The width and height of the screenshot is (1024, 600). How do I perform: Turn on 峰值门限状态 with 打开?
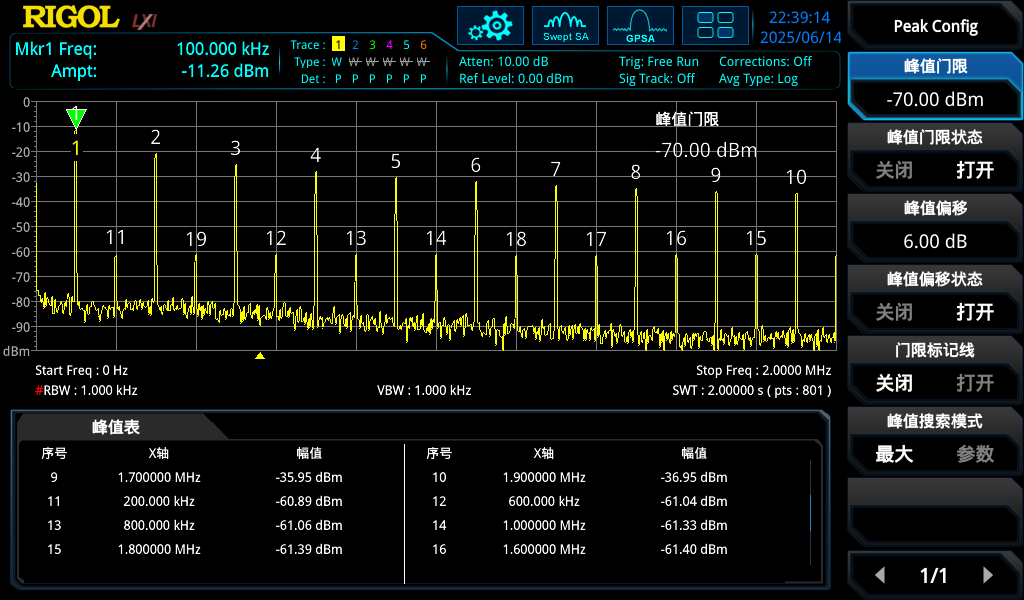(x=975, y=170)
